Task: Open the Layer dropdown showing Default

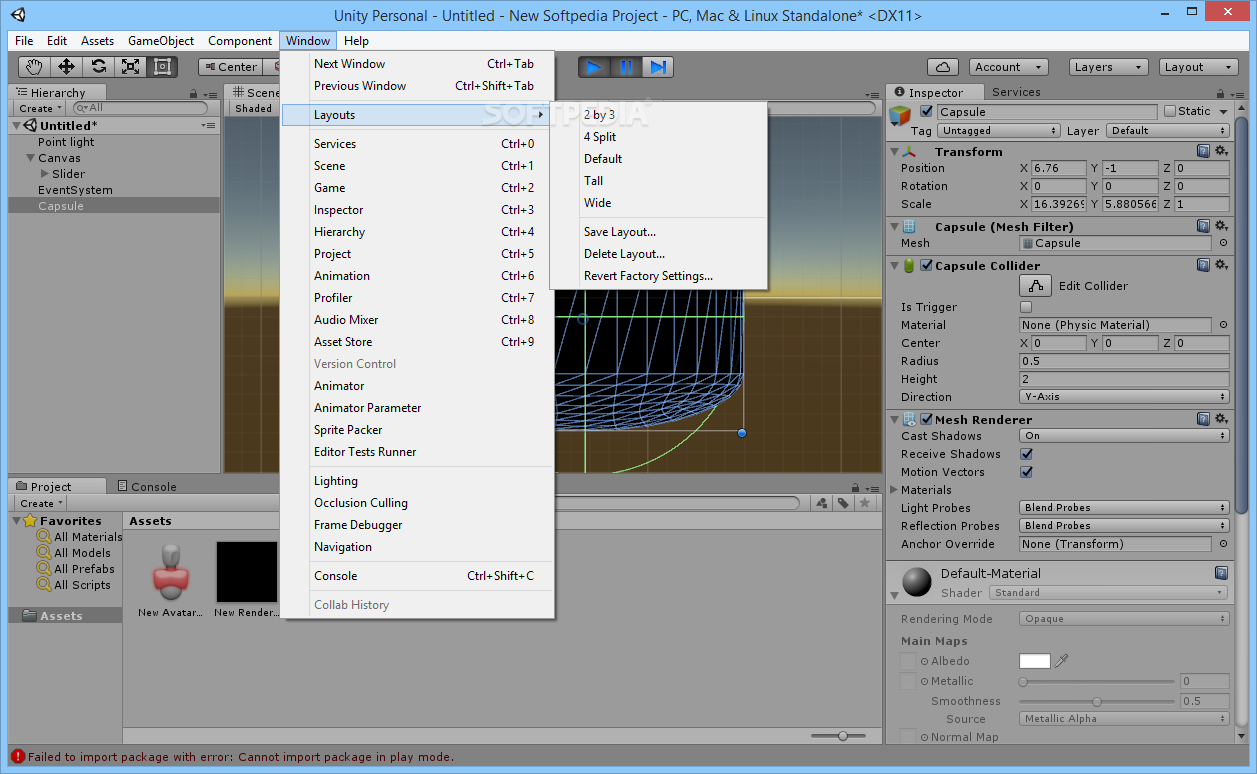Action: pyautogui.click(x=1167, y=131)
